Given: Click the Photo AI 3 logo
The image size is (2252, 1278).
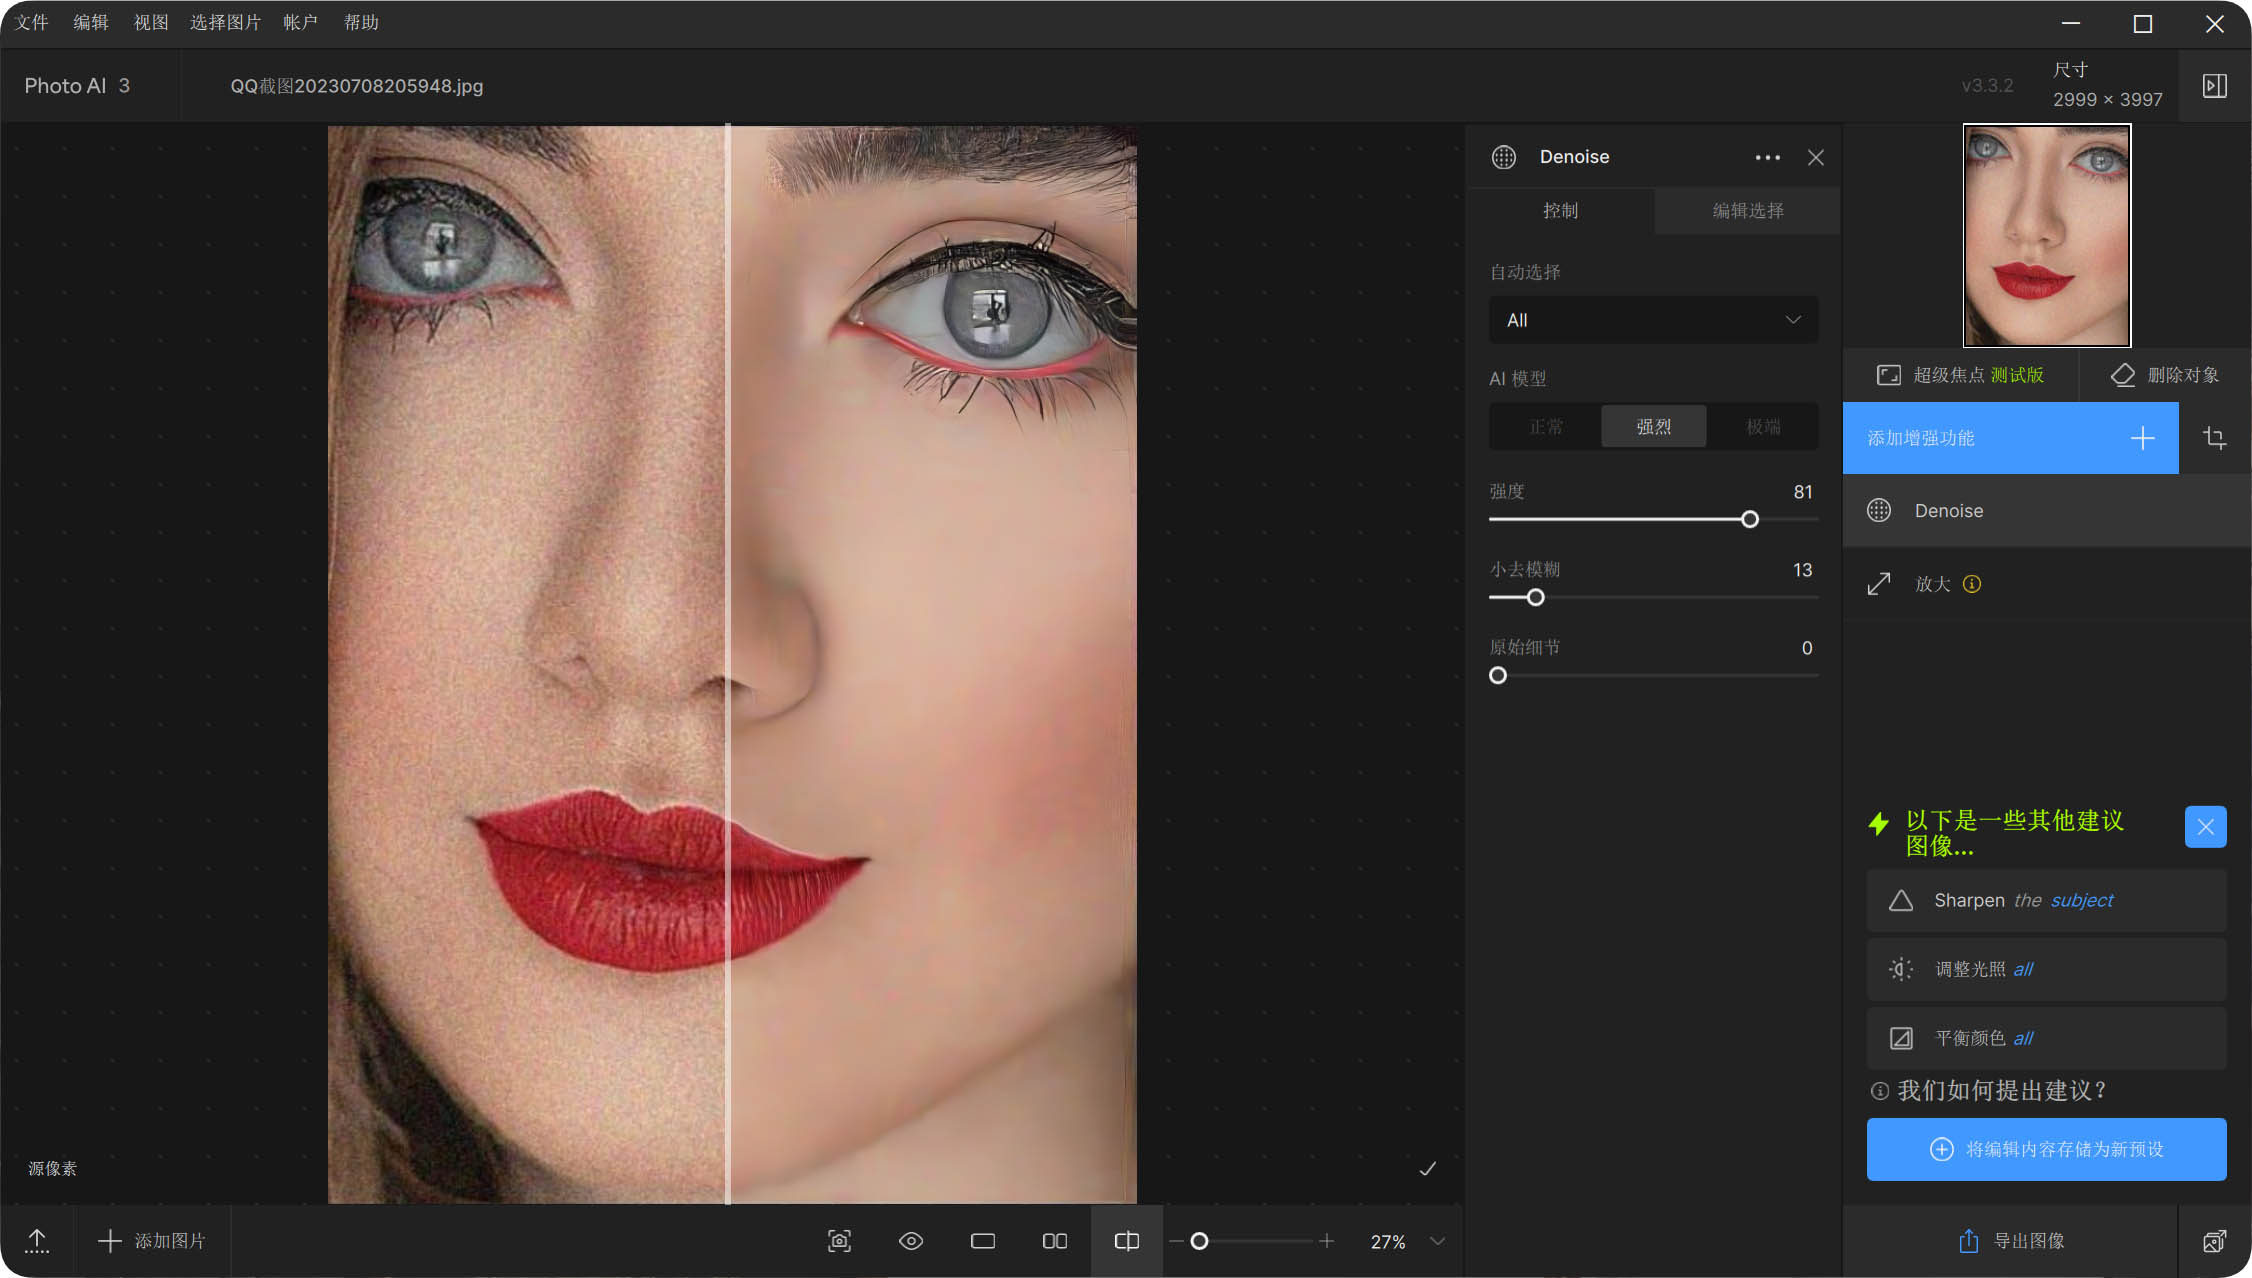Looking at the screenshot, I should point(77,86).
